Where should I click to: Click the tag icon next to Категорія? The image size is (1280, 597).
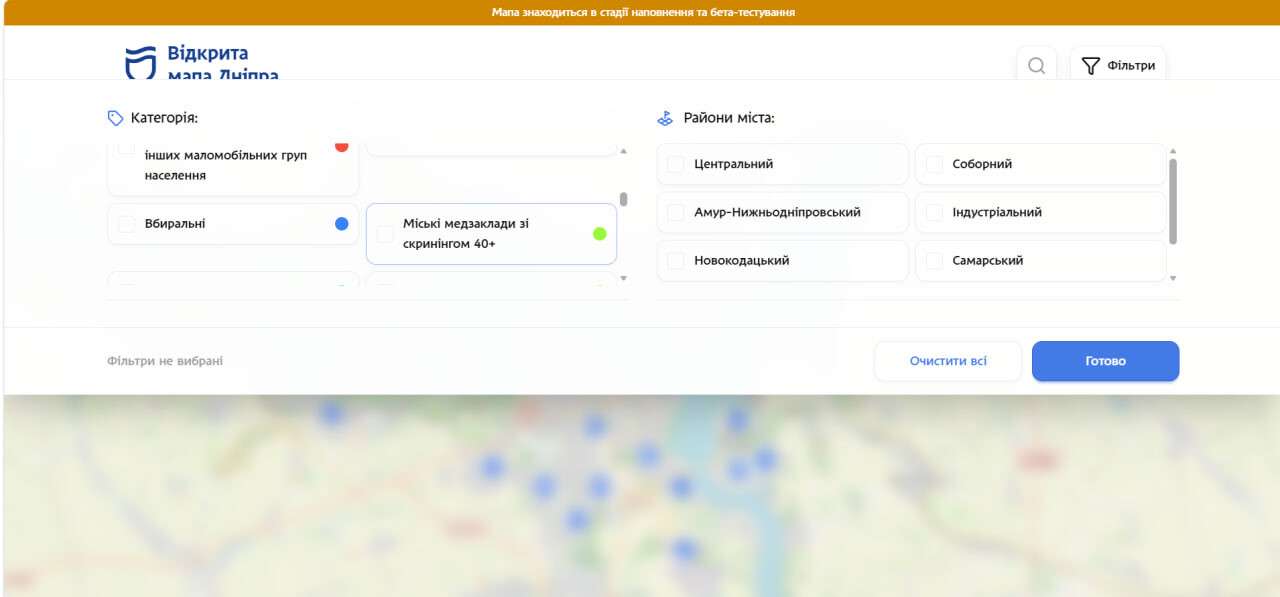click(115, 118)
